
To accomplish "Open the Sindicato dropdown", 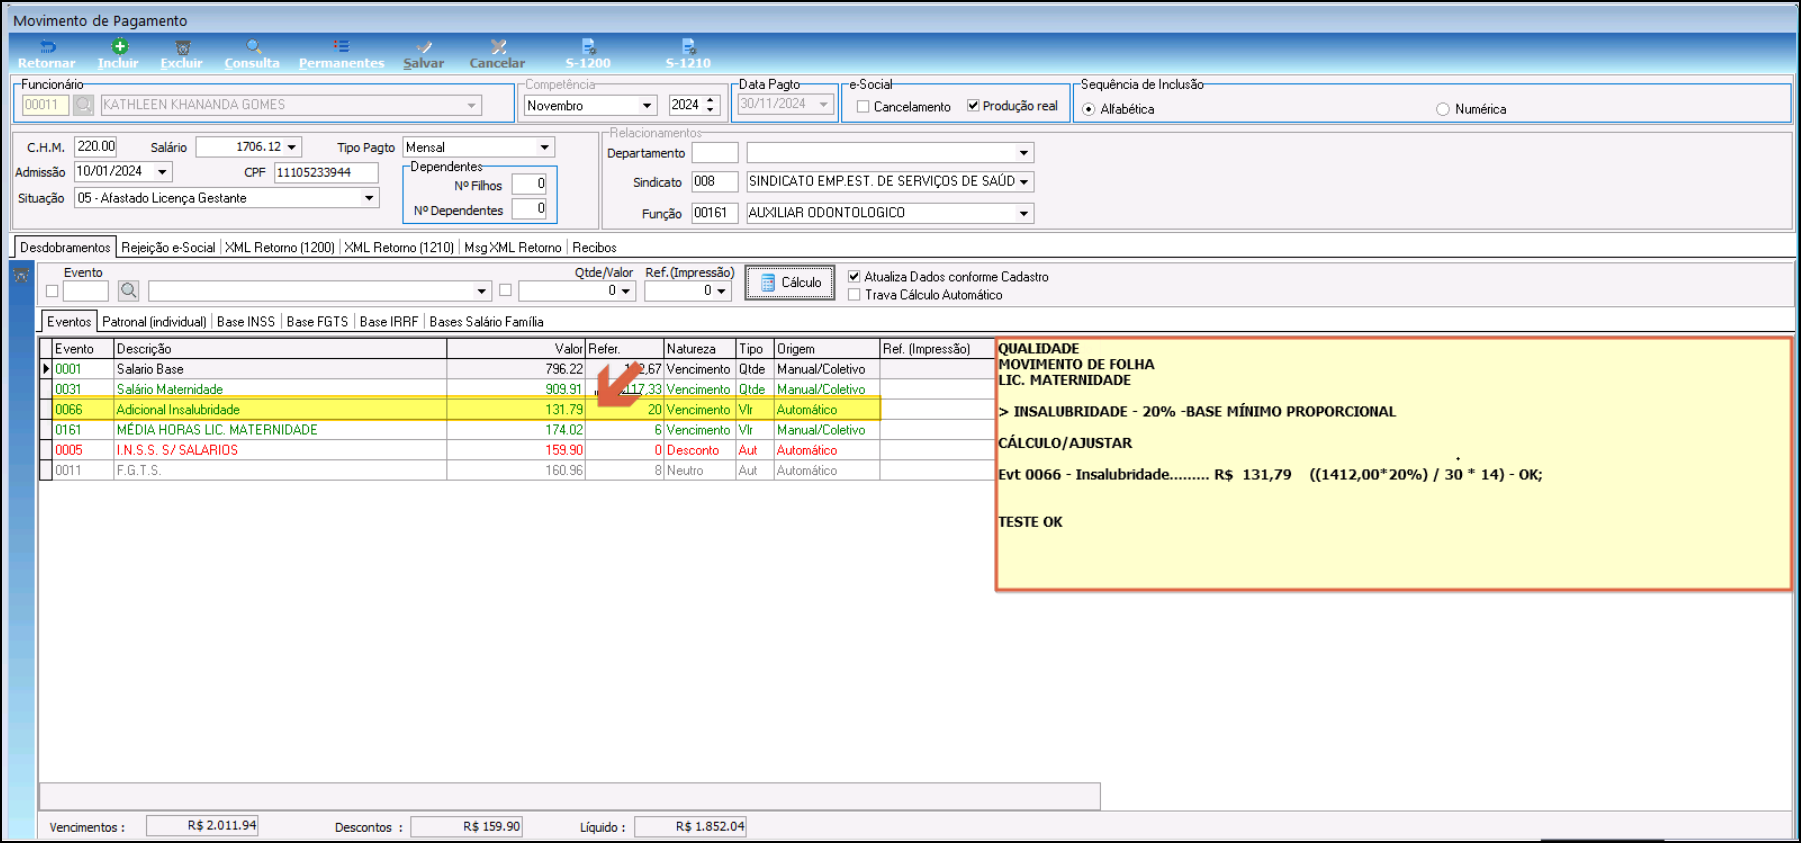I will [1024, 182].
